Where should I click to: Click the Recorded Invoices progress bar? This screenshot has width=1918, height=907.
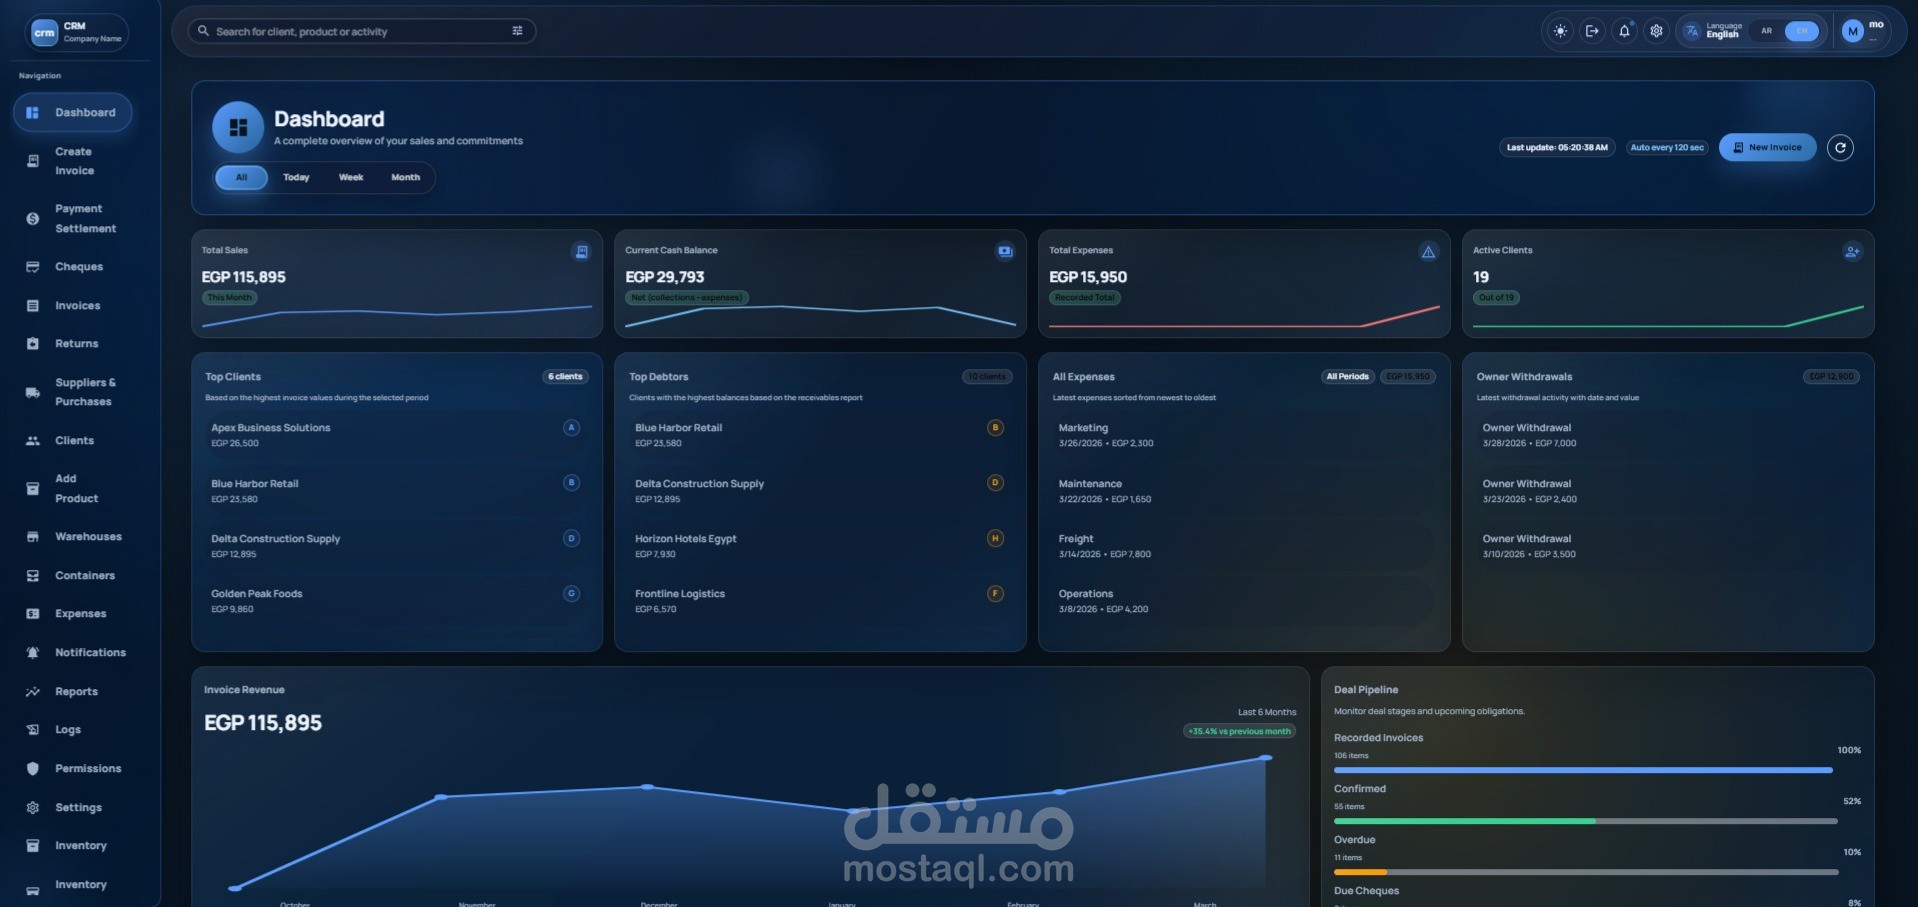pyautogui.click(x=1585, y=770)
